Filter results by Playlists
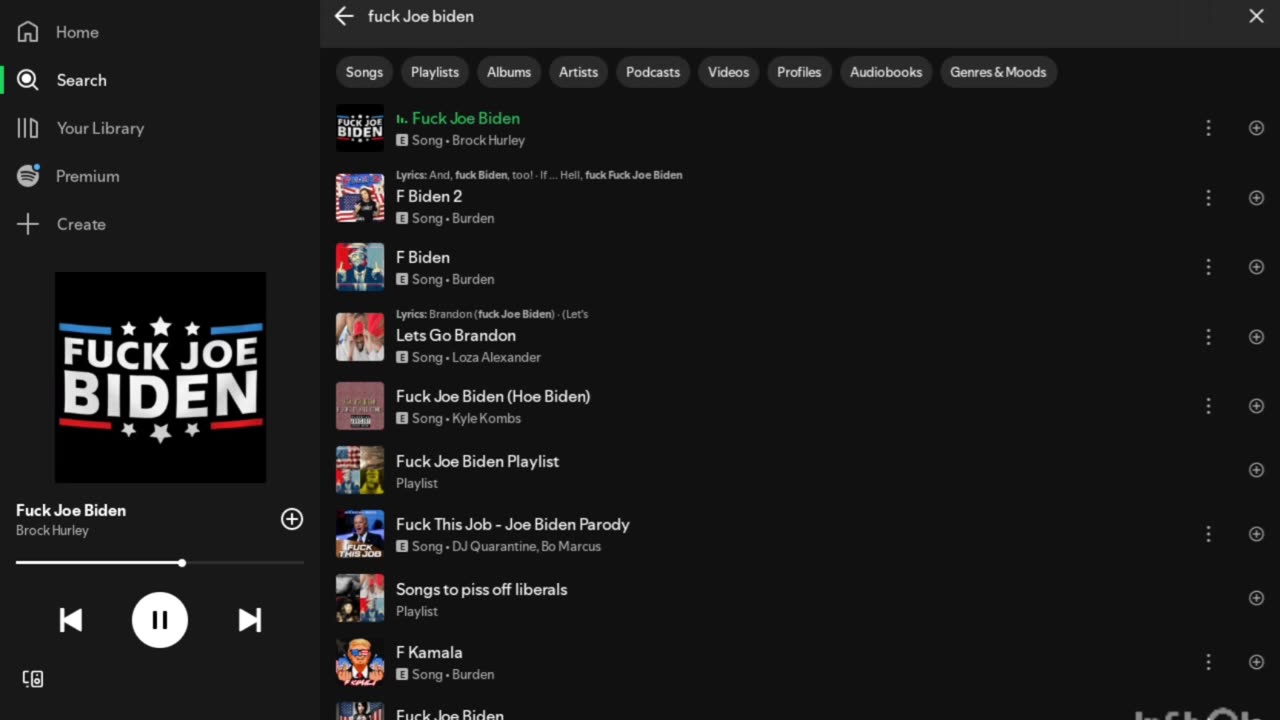The height and width of the screenshot is (720, 1280). click(435, 72)
